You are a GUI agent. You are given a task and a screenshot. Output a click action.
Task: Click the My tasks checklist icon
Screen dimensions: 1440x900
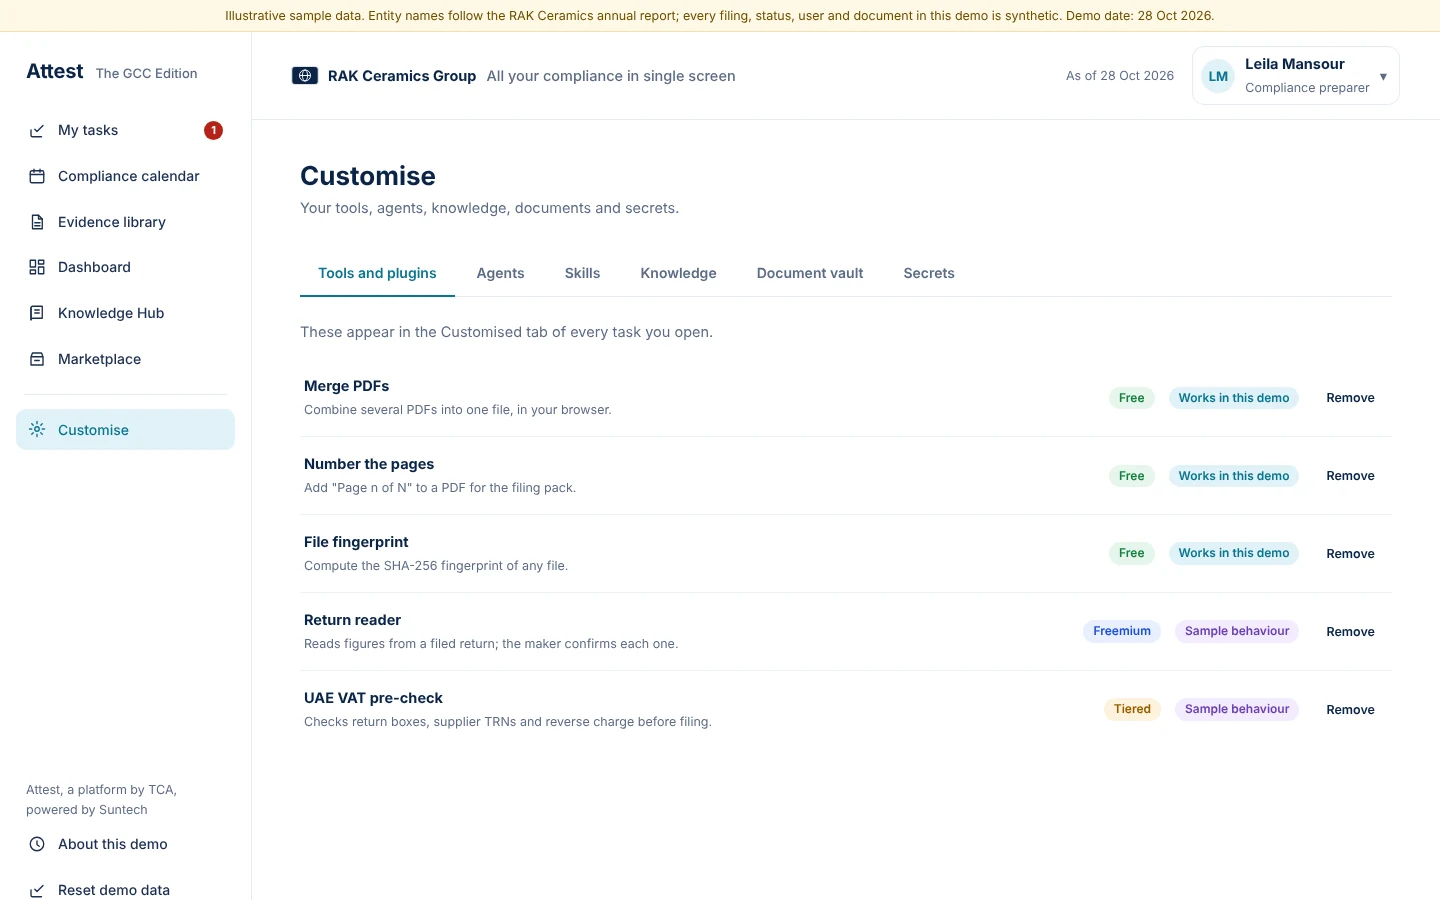(x=37, y=131)
